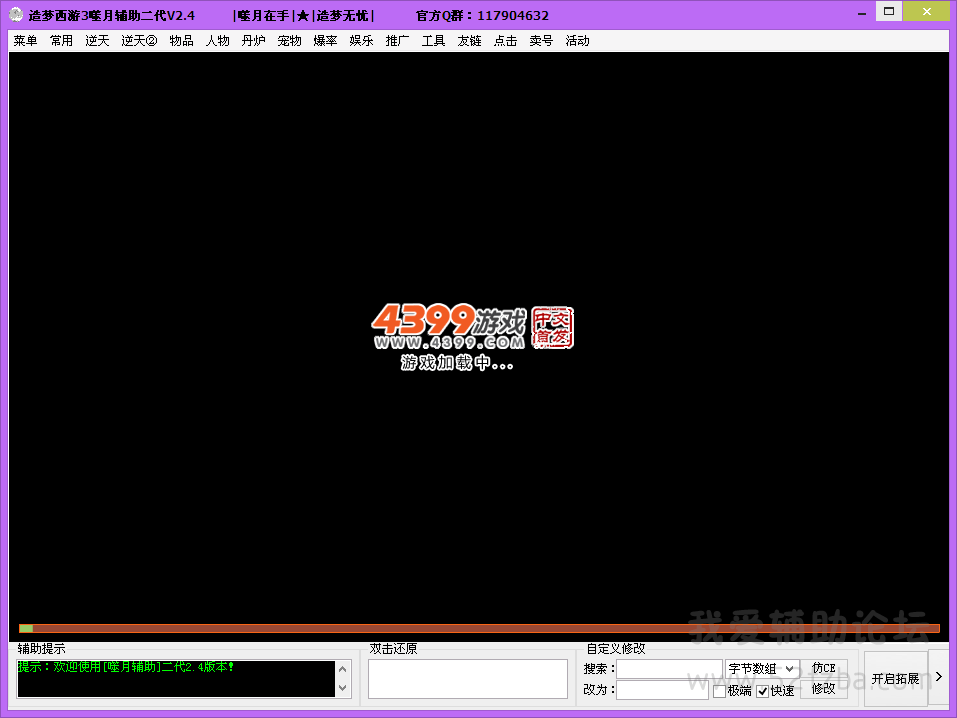
Task: Open the 宠物 menu
Action: (x=289, y=41)
